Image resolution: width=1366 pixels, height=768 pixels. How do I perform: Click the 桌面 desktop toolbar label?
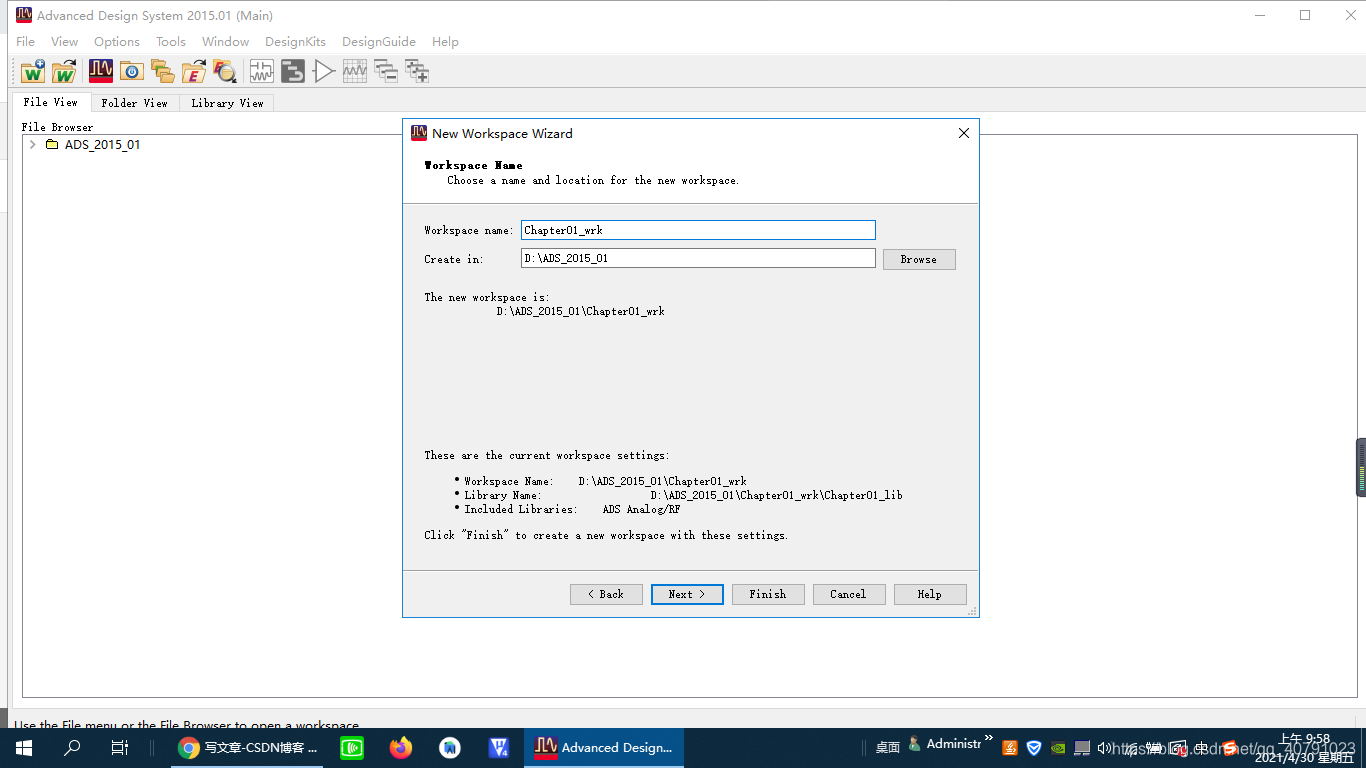click(x=888, y=747)
